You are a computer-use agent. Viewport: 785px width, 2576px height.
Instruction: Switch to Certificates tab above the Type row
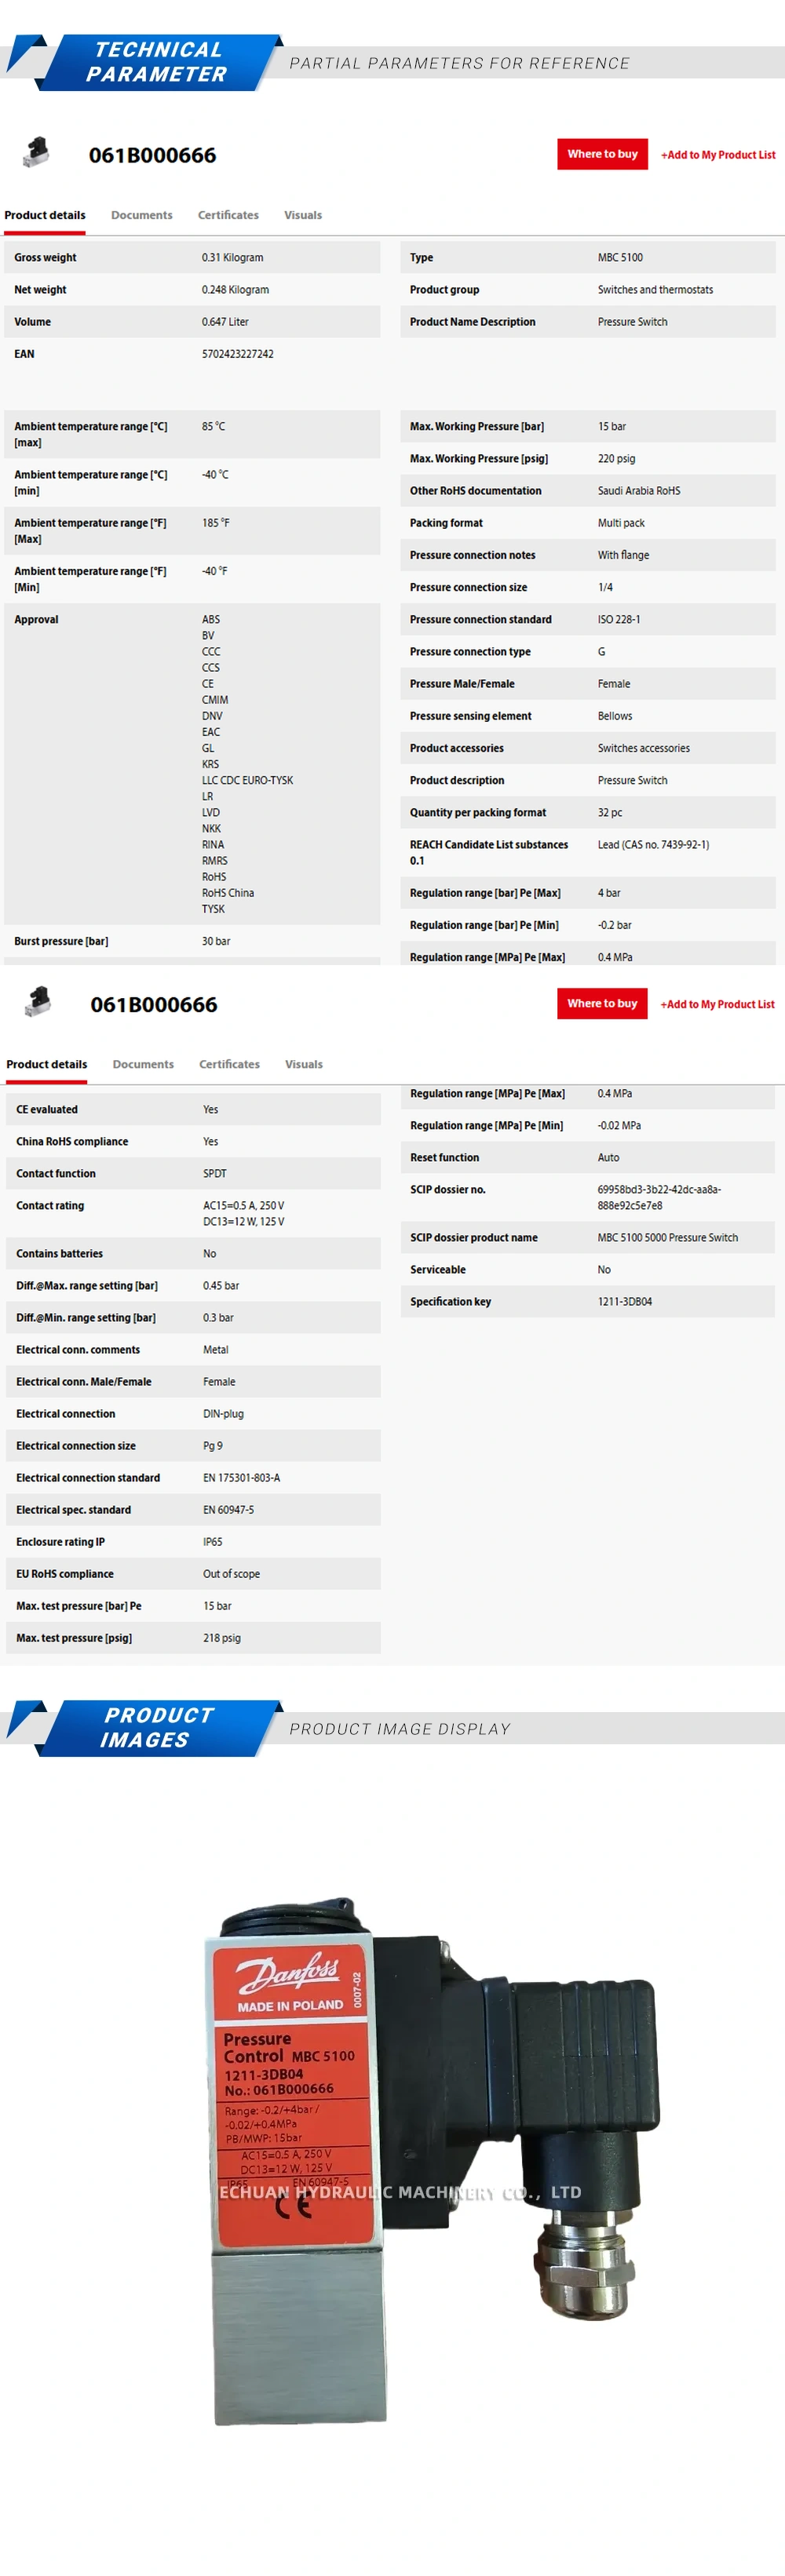[228, 215]
